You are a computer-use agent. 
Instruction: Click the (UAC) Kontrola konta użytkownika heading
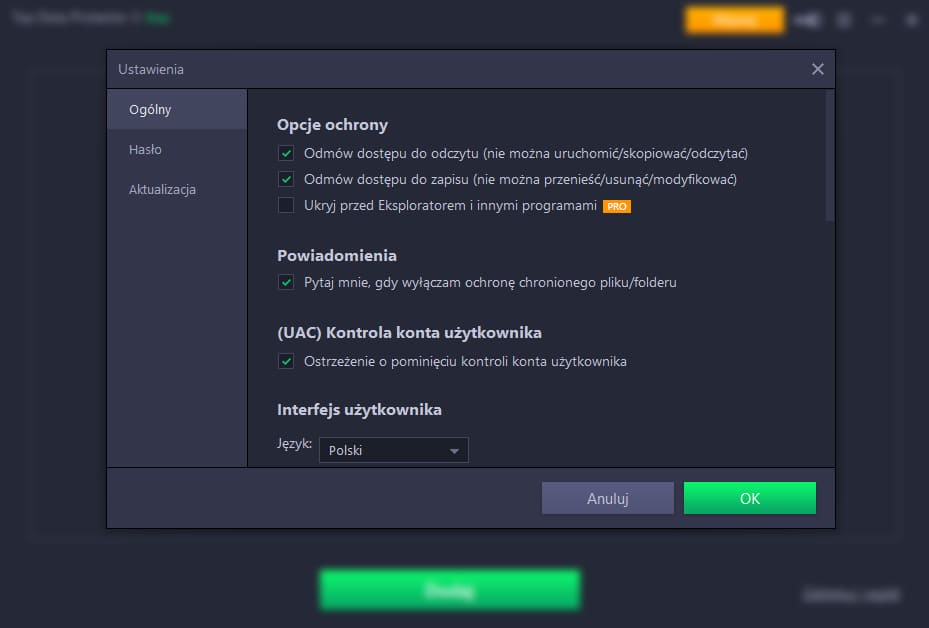click(x=409, y=333)
